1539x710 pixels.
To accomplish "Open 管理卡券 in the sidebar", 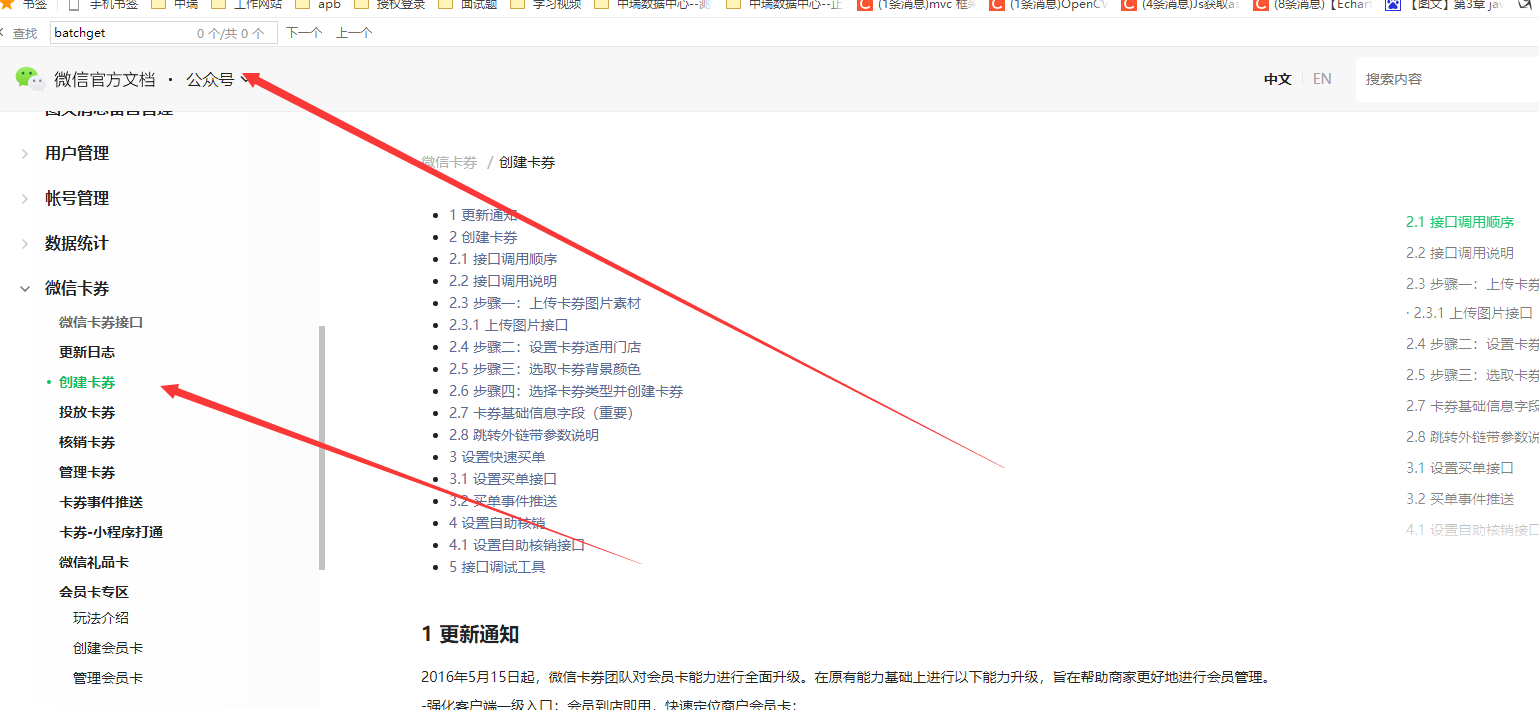I will (87, 472).
